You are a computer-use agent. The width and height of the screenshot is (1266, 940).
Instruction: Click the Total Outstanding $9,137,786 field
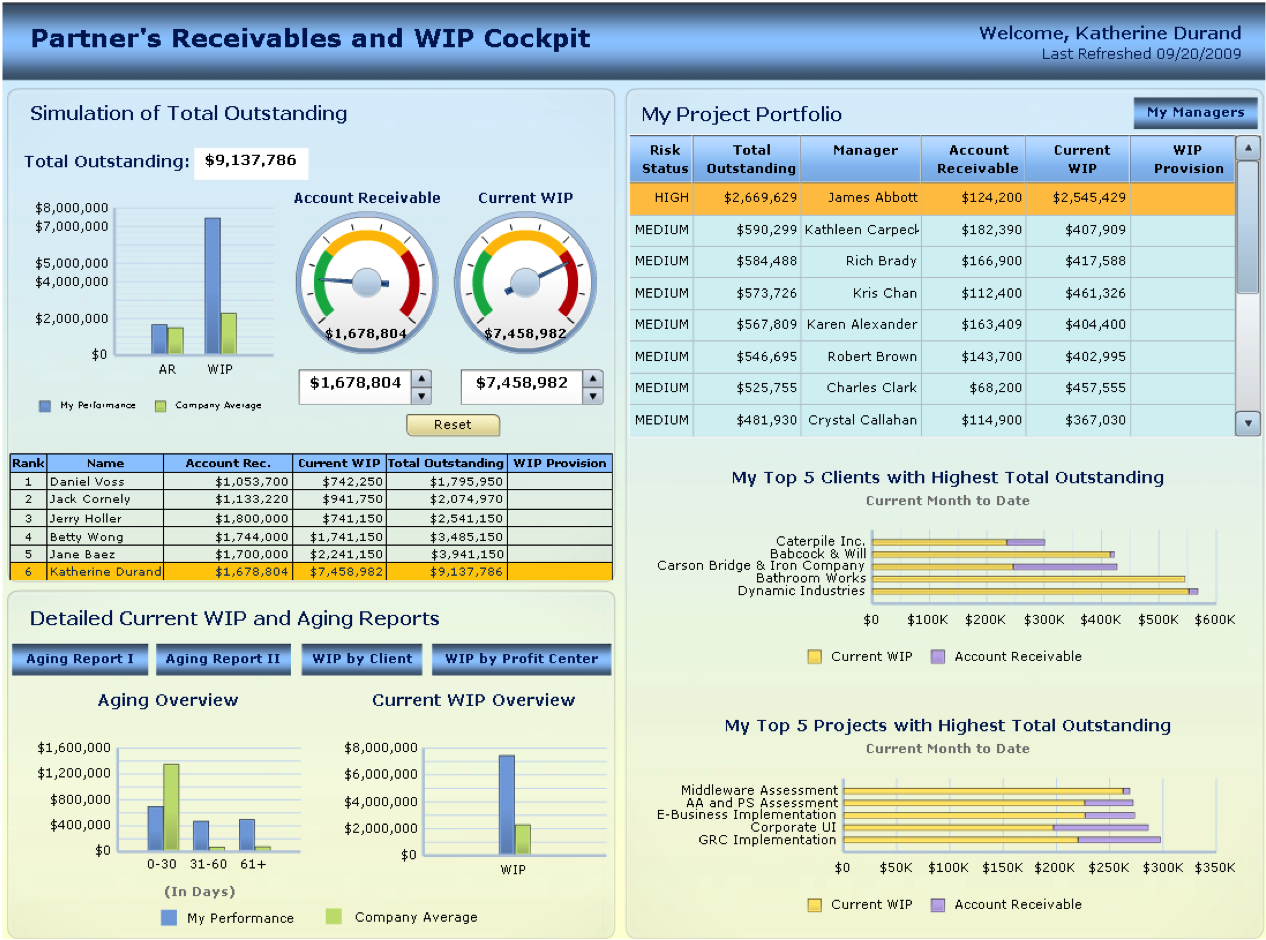(x=251, y=163)
